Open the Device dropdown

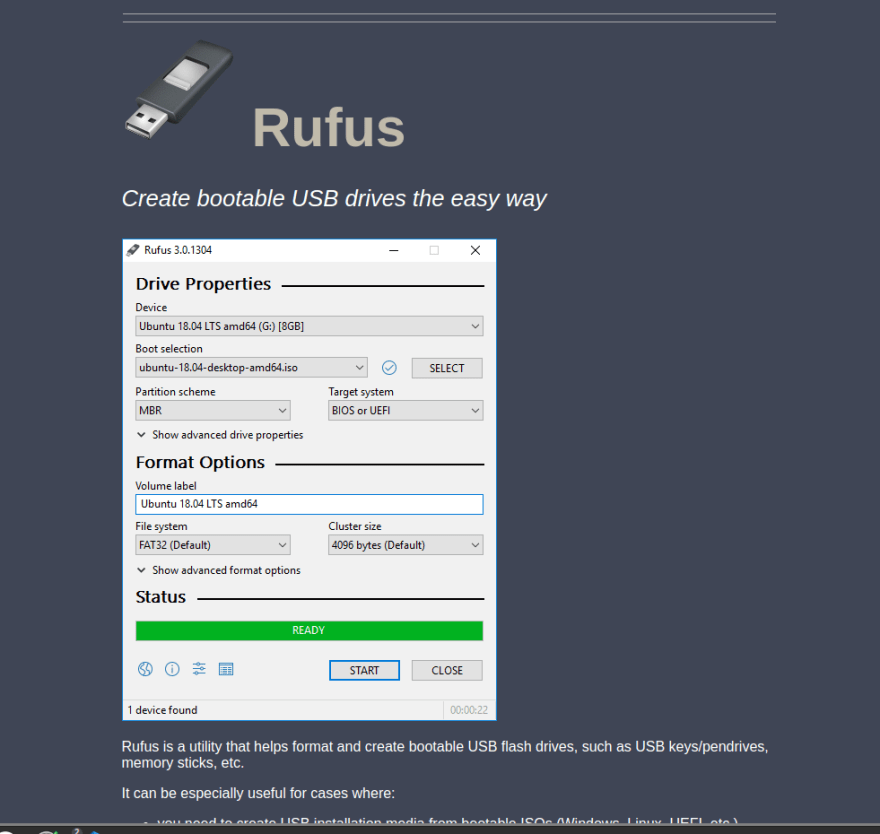tap(309, 326)
